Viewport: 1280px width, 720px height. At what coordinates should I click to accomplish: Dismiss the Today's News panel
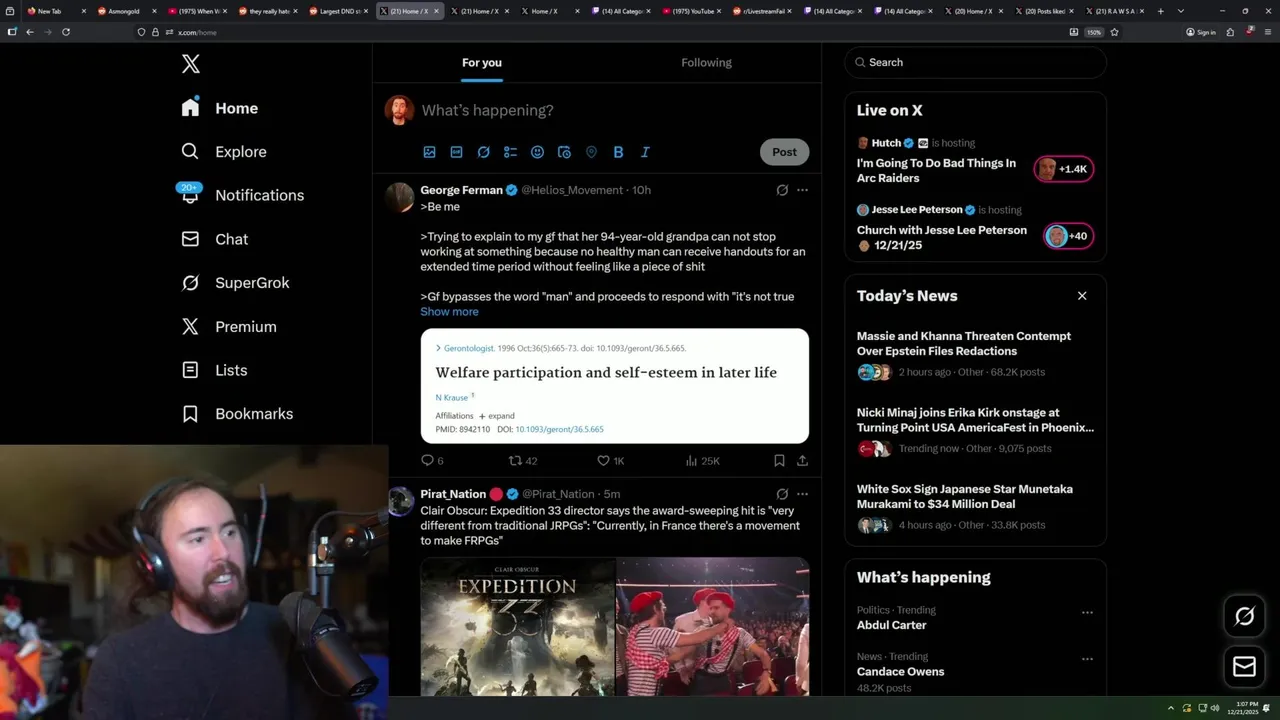point(1082,296)
